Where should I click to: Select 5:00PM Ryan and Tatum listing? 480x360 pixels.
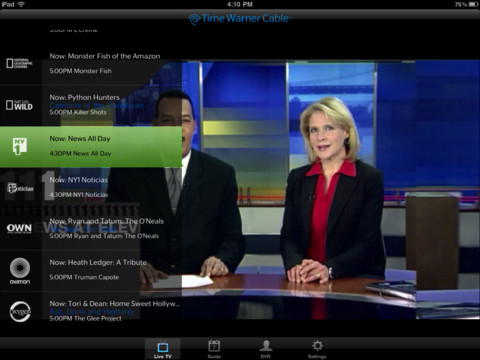pos(104,236)
